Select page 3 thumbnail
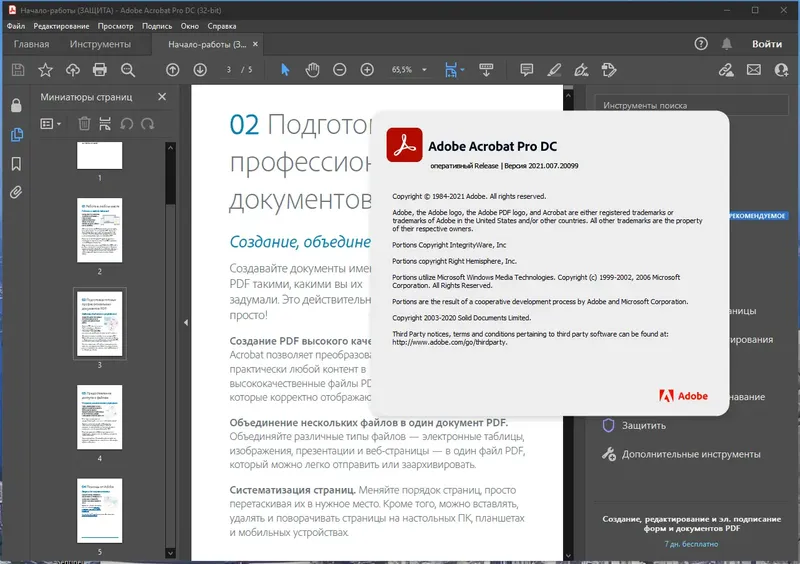 (99, 324)
